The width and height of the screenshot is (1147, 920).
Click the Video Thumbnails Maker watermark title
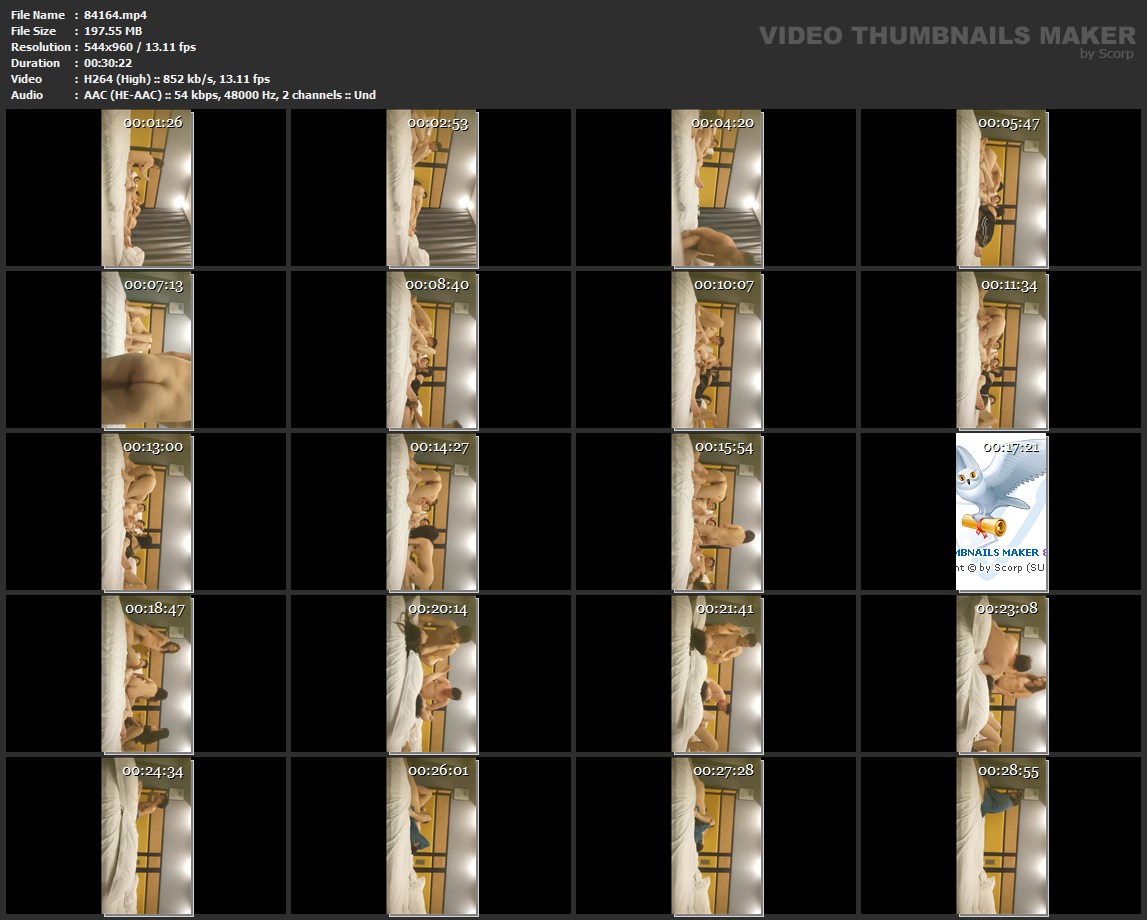coord(946,35)
